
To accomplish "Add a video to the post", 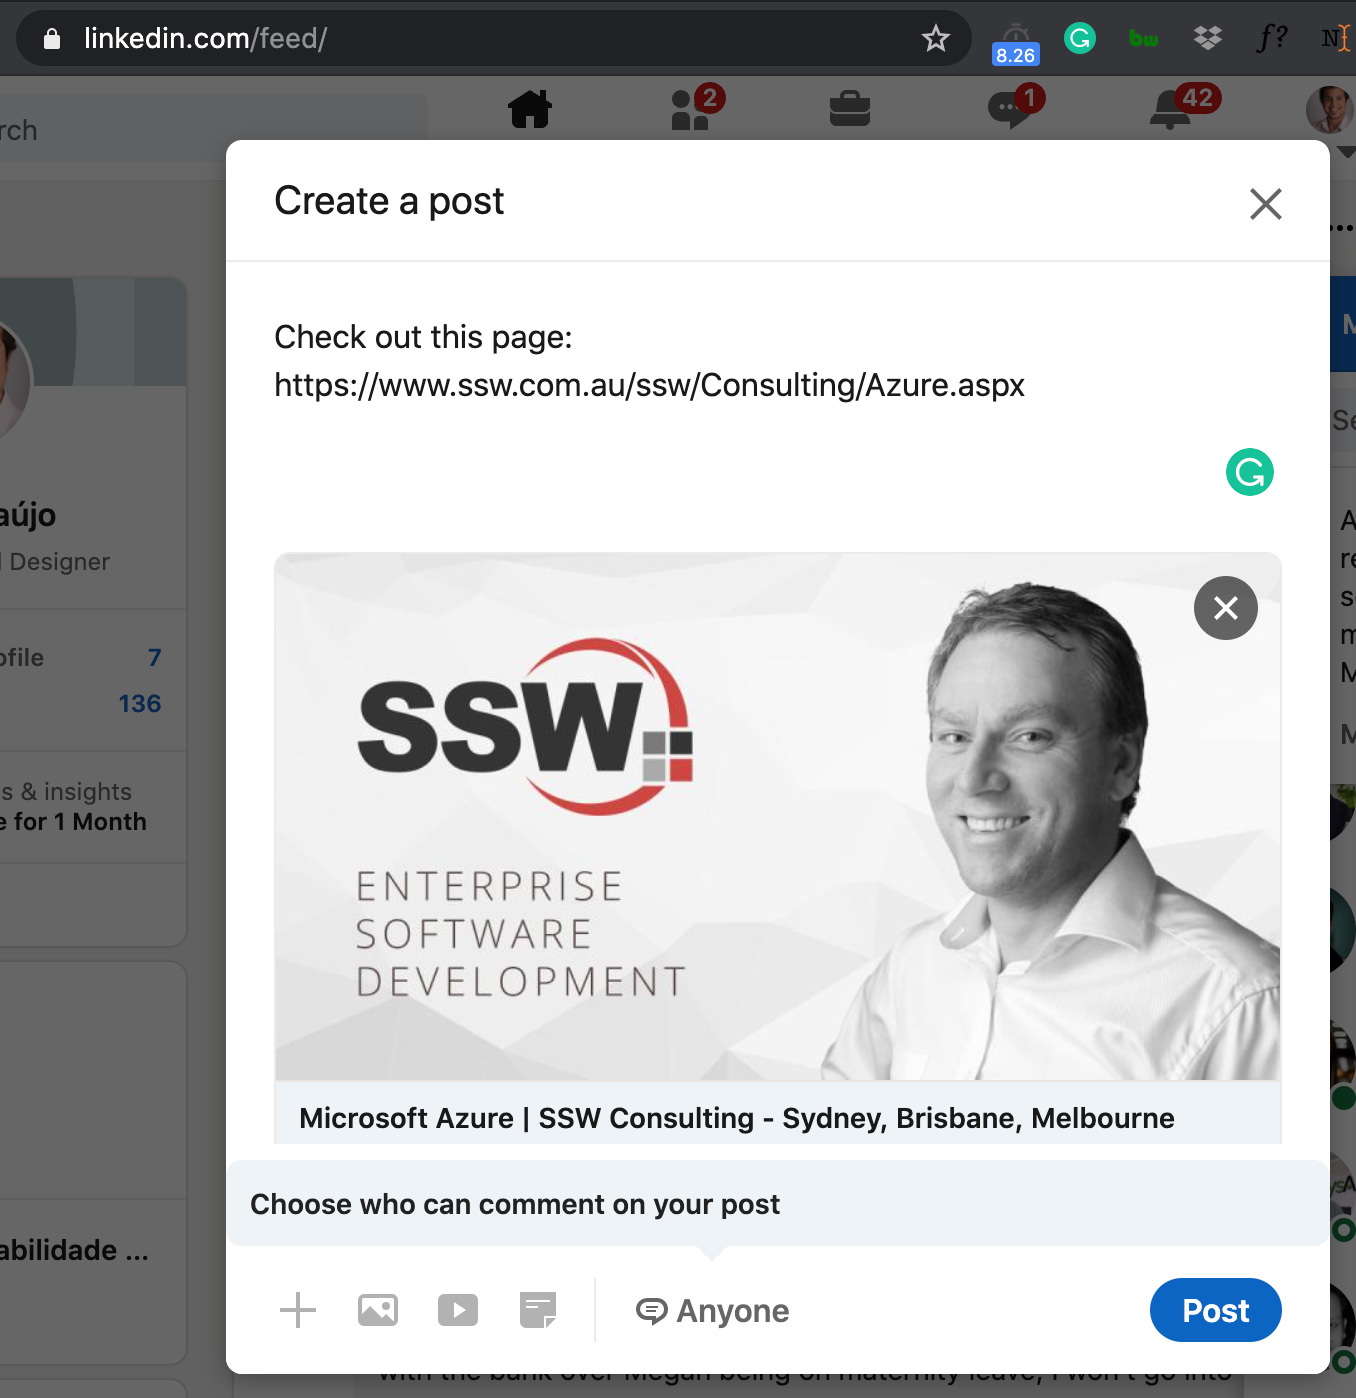I will pos(458,1310).
